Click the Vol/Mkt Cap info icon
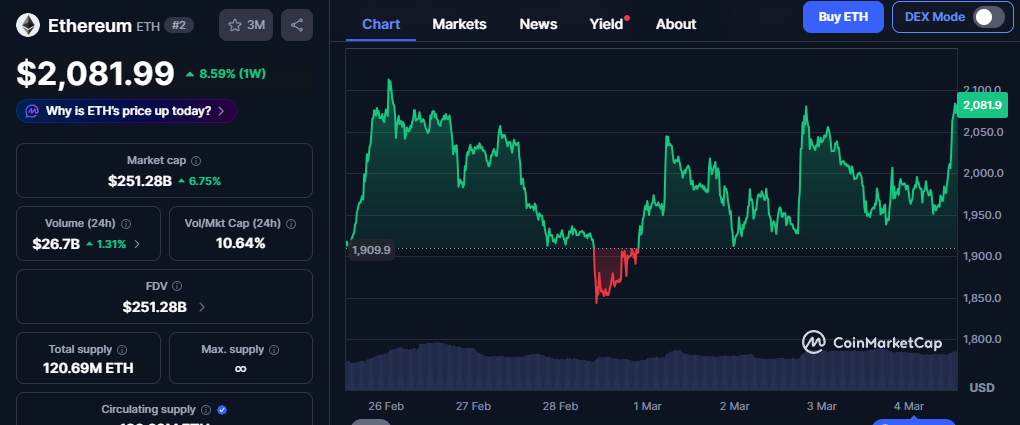 289,224
